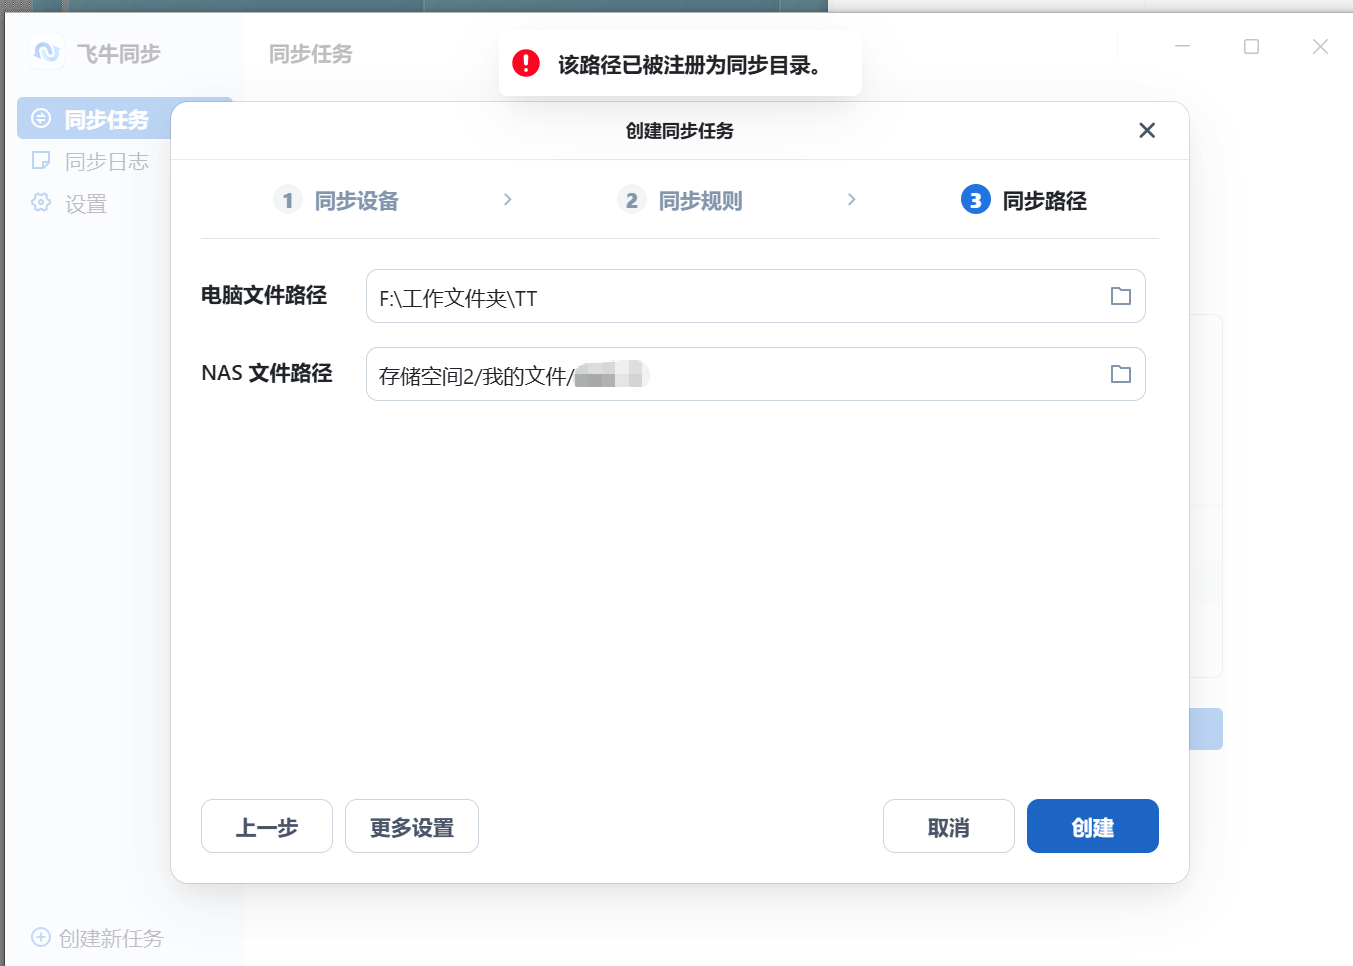Click the red error alert icon
Image resolution: width=1353 pixels, height=966 pixels.
(x=526, y=63)
